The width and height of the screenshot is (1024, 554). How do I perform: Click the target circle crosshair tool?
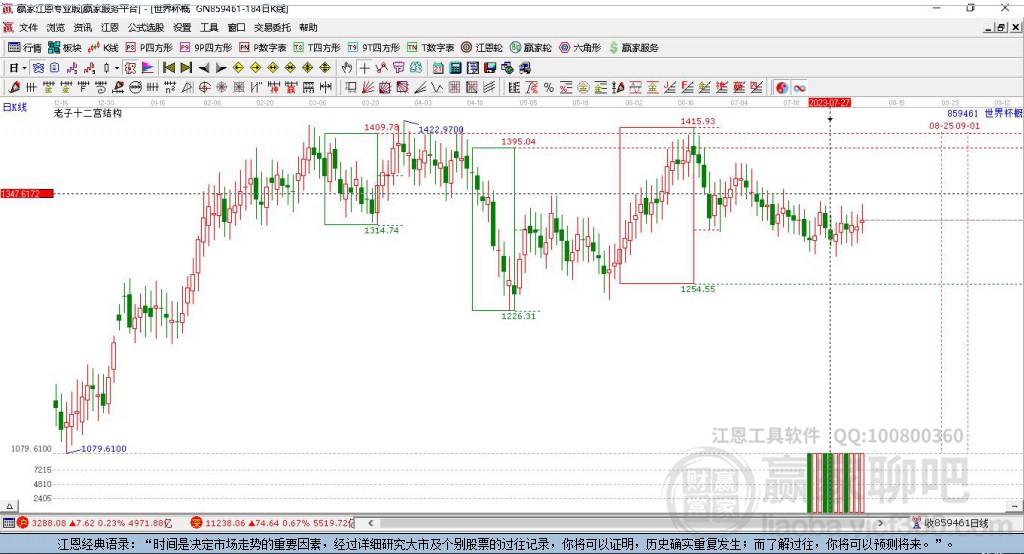[204, 88]
